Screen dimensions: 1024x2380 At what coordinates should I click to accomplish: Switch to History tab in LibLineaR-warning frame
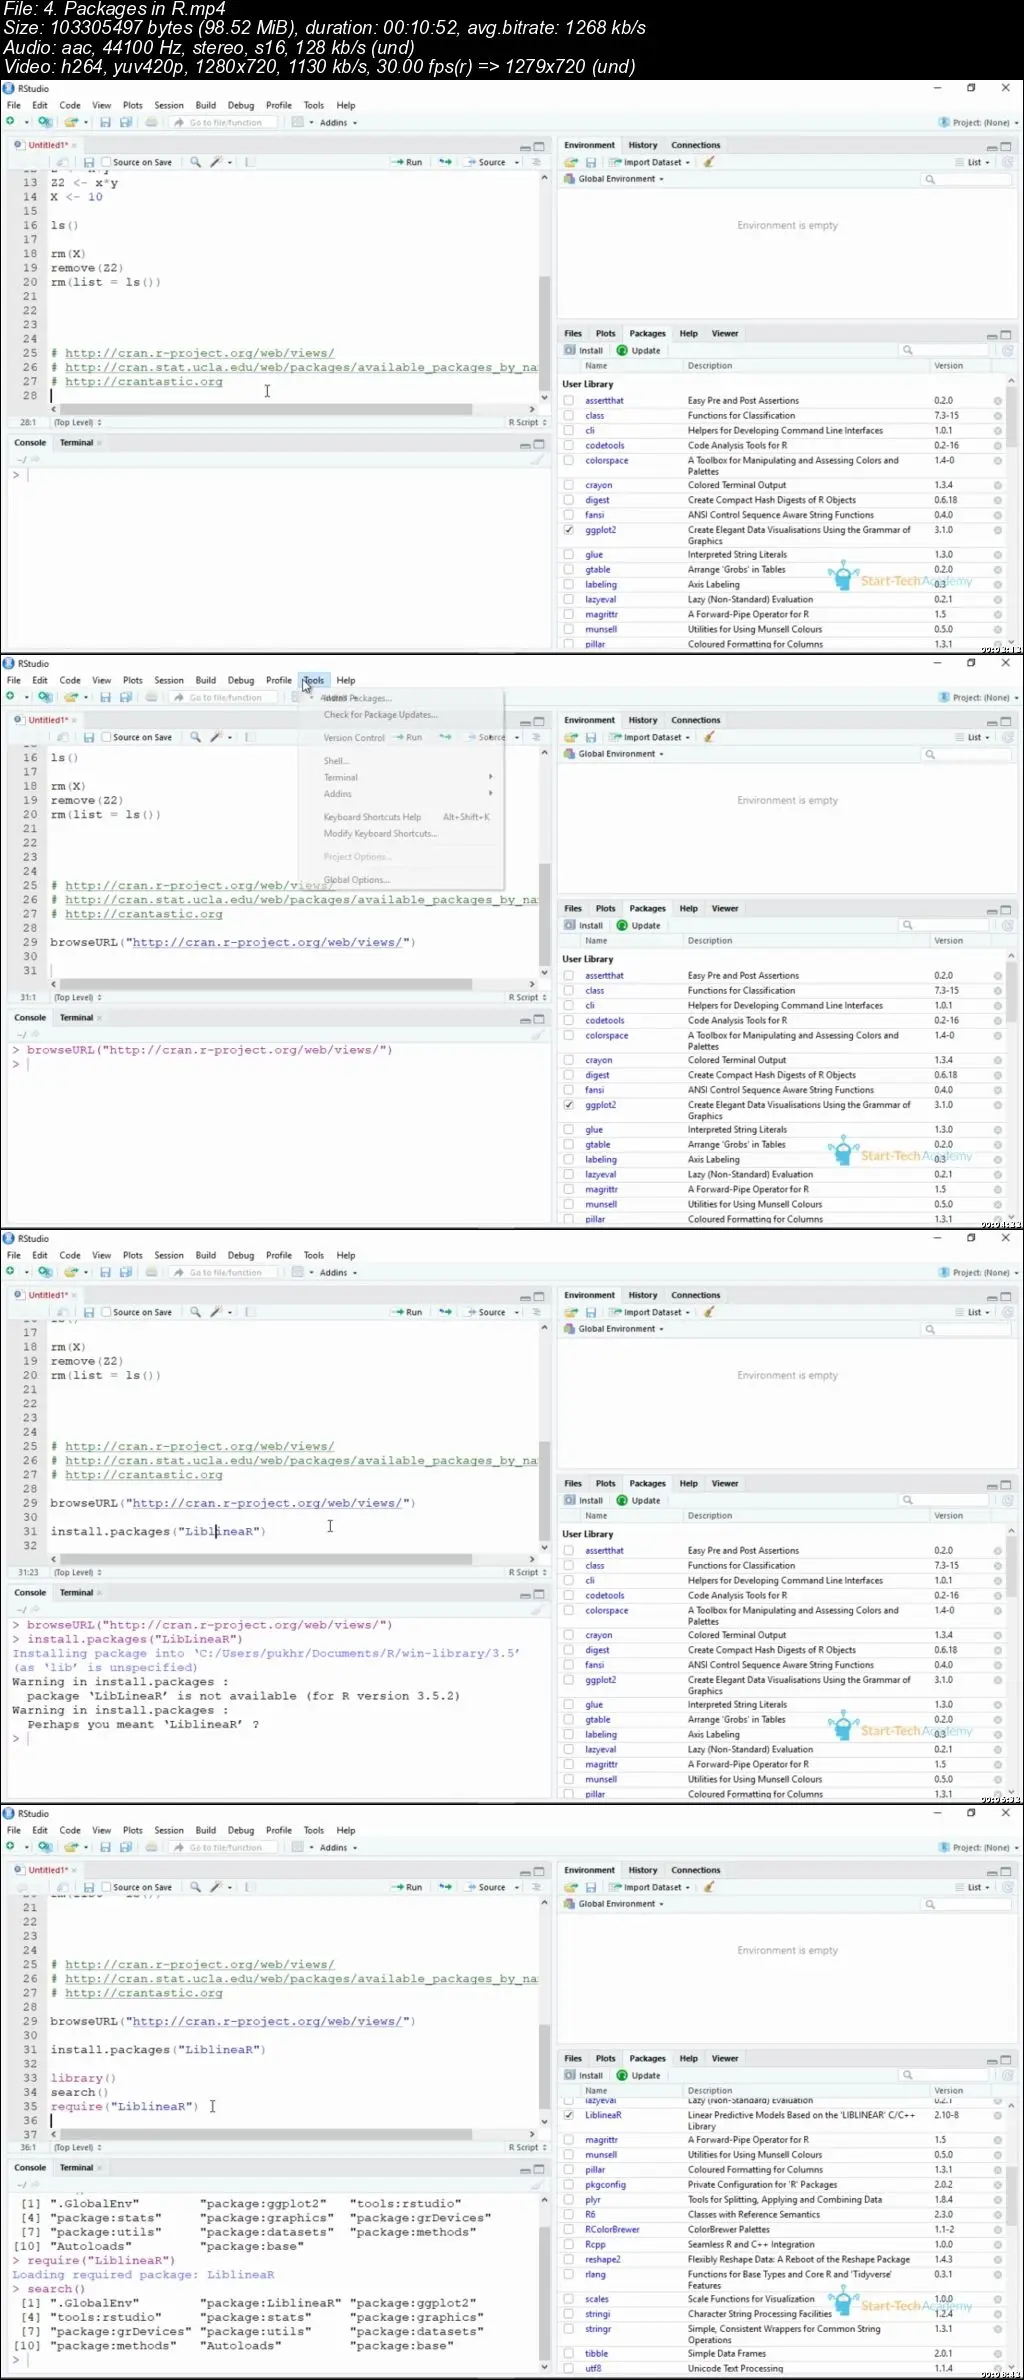tap(643, 1295)
